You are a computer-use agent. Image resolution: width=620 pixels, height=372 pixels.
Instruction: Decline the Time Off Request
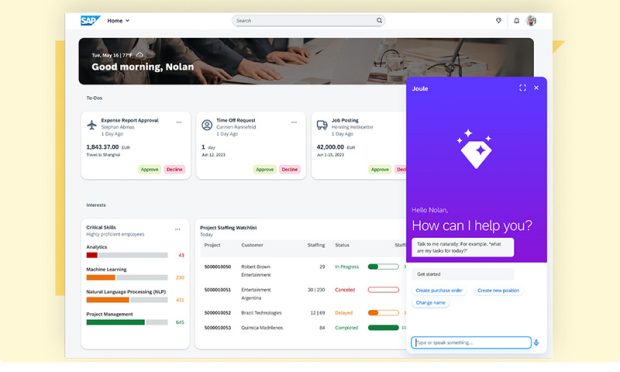pyautogui.click(x=290, y=169)
